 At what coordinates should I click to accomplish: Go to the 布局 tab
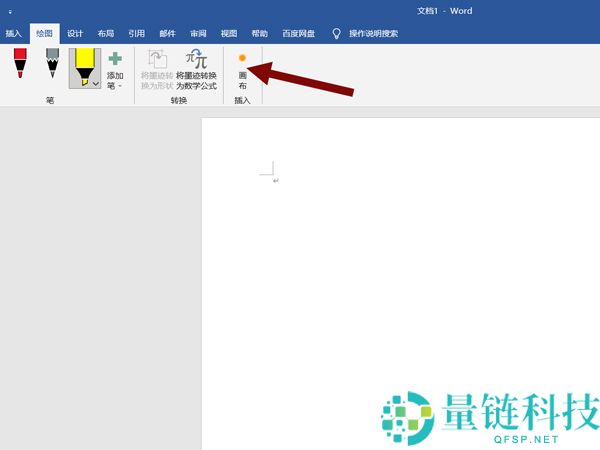point(106,33)
